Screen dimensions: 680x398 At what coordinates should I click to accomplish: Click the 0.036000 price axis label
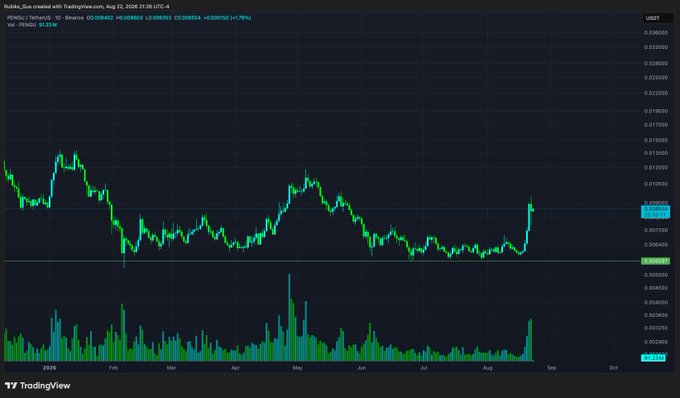tap(656, 33)
